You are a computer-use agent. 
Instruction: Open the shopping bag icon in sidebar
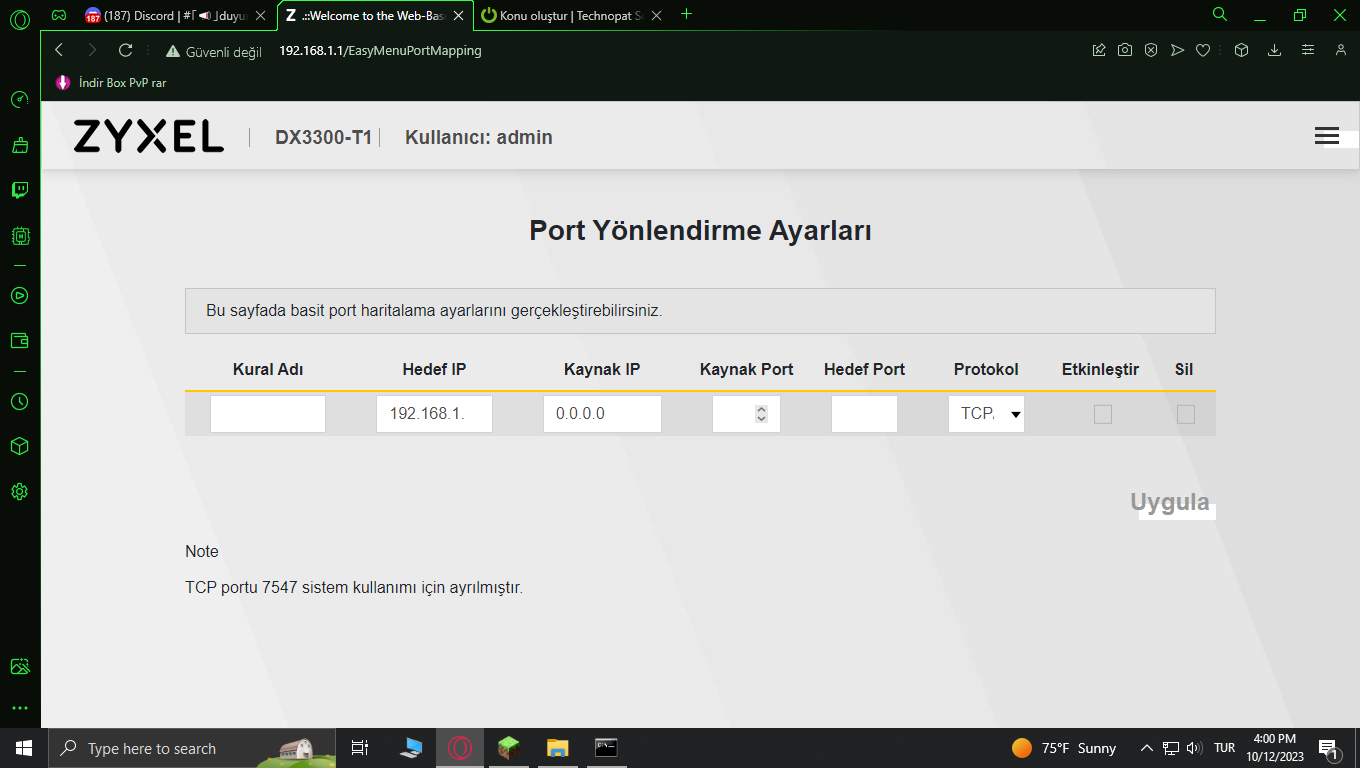19,145
